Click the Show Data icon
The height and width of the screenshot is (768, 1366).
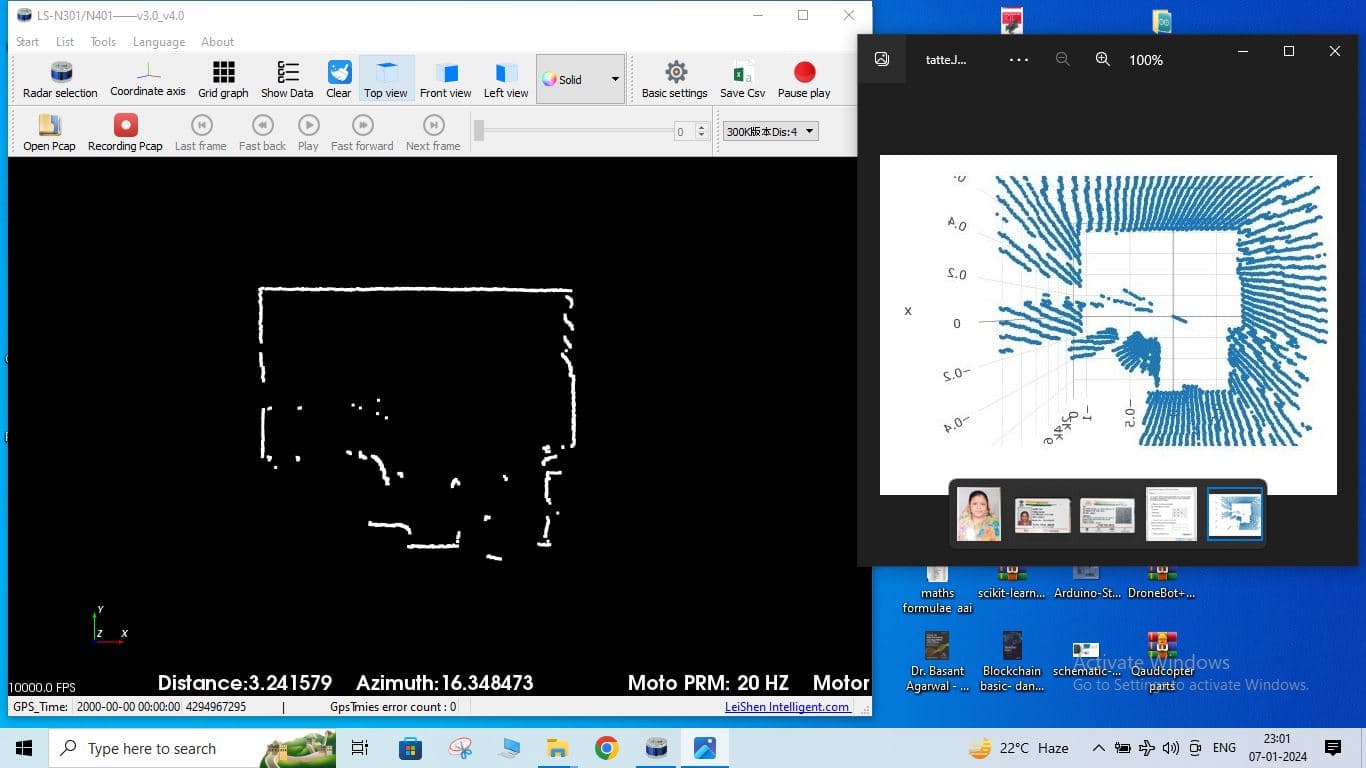pos(287,79)
